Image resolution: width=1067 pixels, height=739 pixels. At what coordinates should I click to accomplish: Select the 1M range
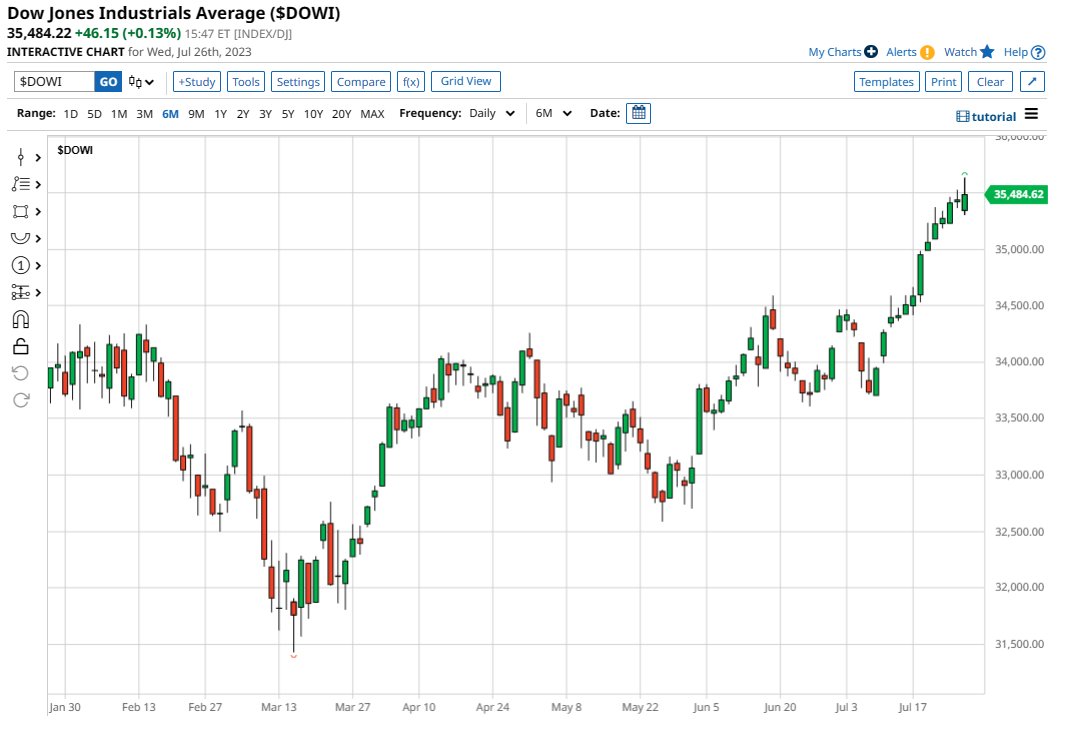[119, 114]
